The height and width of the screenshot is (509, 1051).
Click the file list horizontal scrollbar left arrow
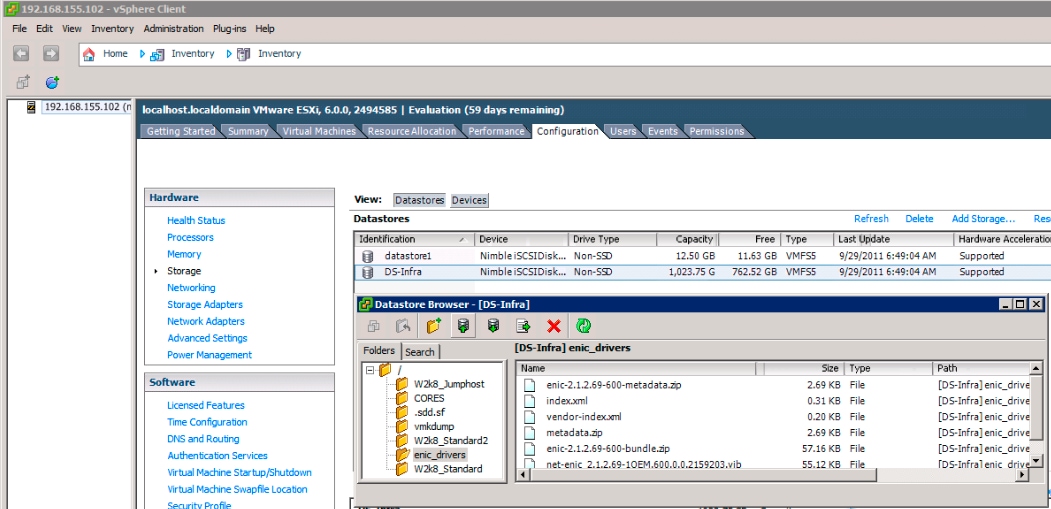click(x=522, y=476)
